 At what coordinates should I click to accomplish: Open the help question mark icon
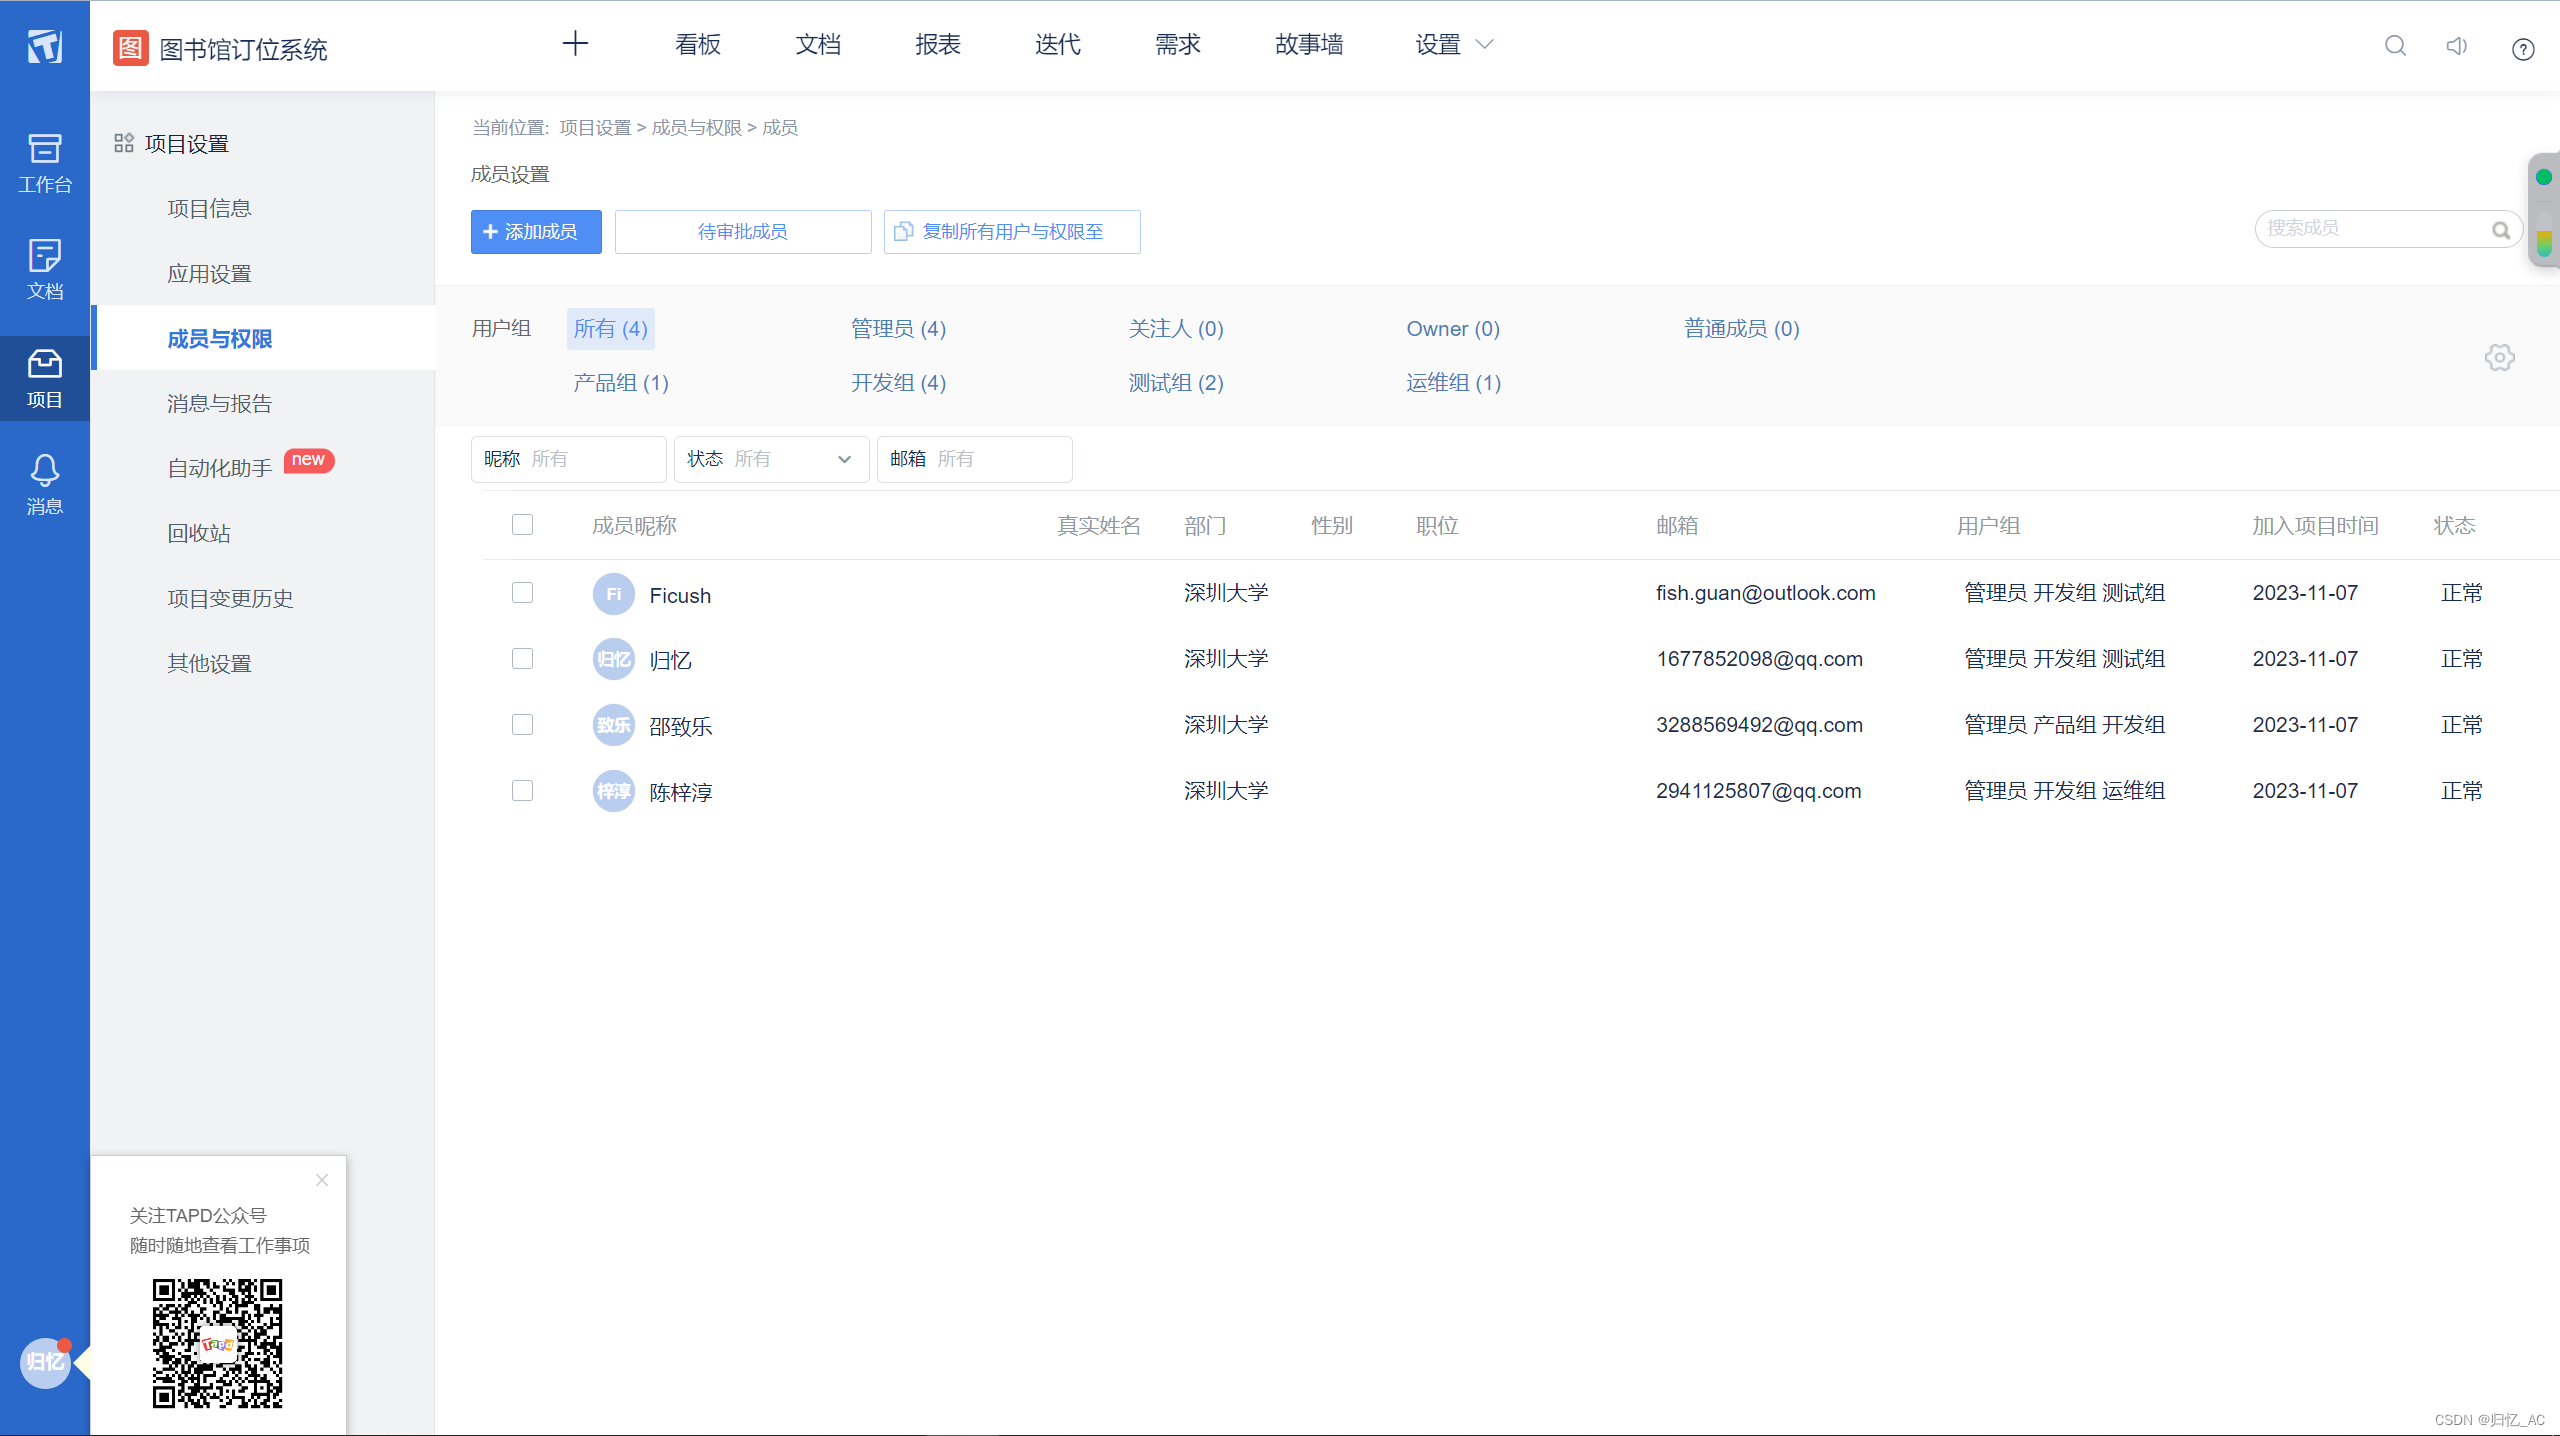[2522, 49]
